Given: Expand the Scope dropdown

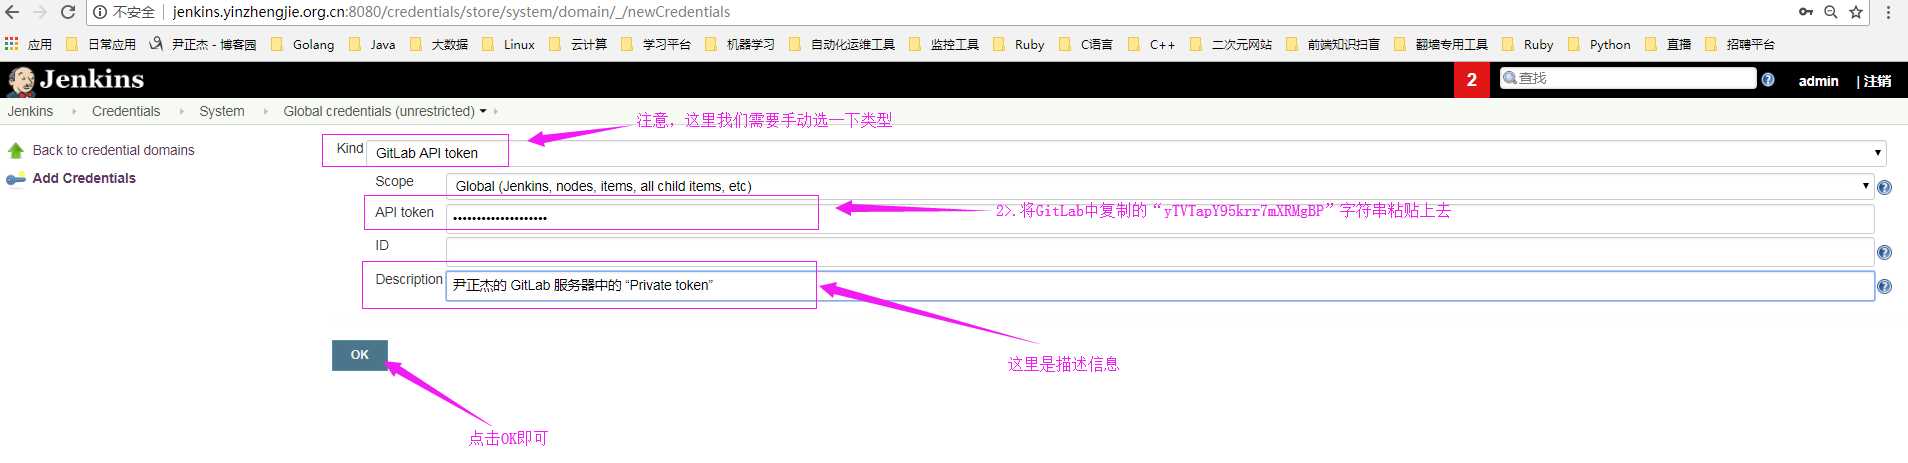Looking at the screenshot, I should click(1160, 186).
